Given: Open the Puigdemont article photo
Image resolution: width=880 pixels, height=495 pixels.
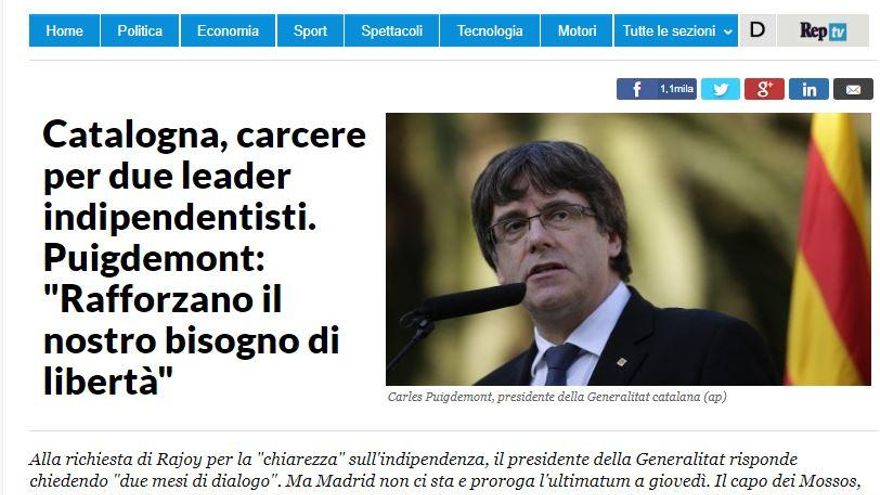Looking at the screenshot, I should (629, 249).
